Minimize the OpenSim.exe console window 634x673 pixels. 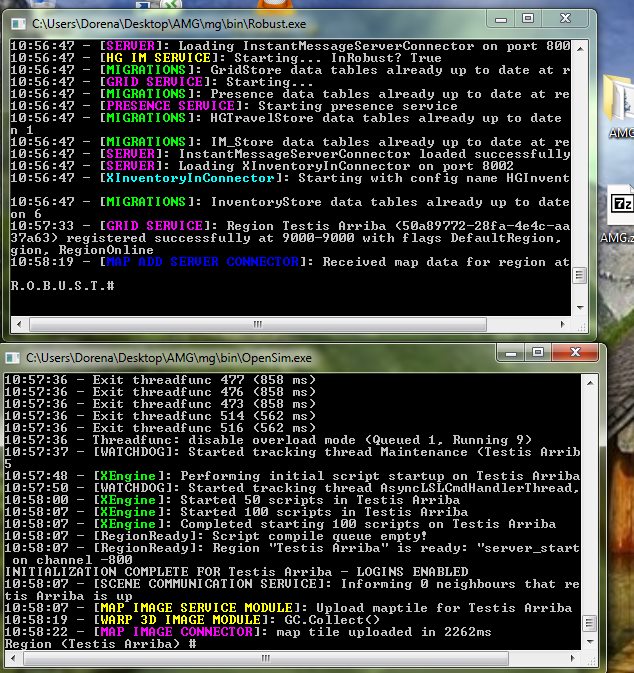click(x=510, y=353)
